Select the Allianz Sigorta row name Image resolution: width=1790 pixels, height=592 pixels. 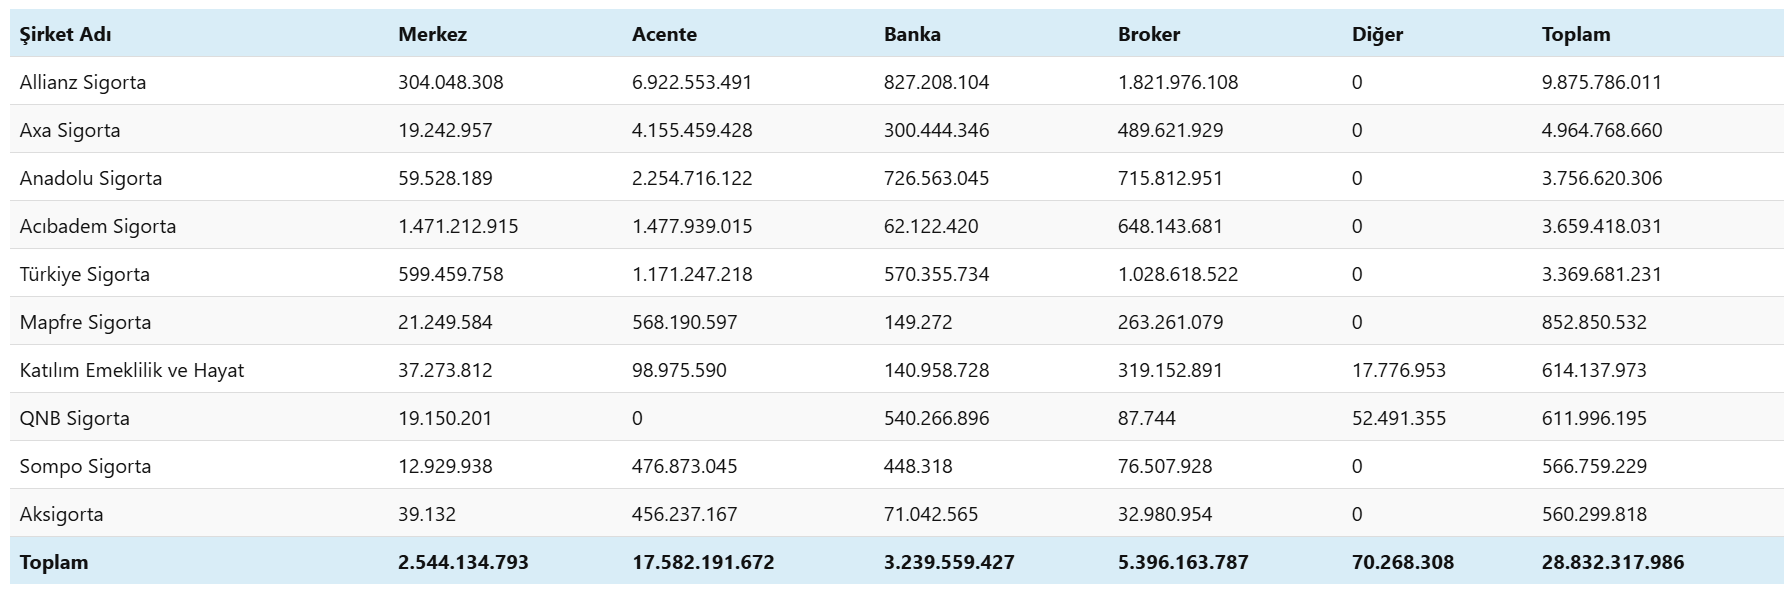pos(83,82)
